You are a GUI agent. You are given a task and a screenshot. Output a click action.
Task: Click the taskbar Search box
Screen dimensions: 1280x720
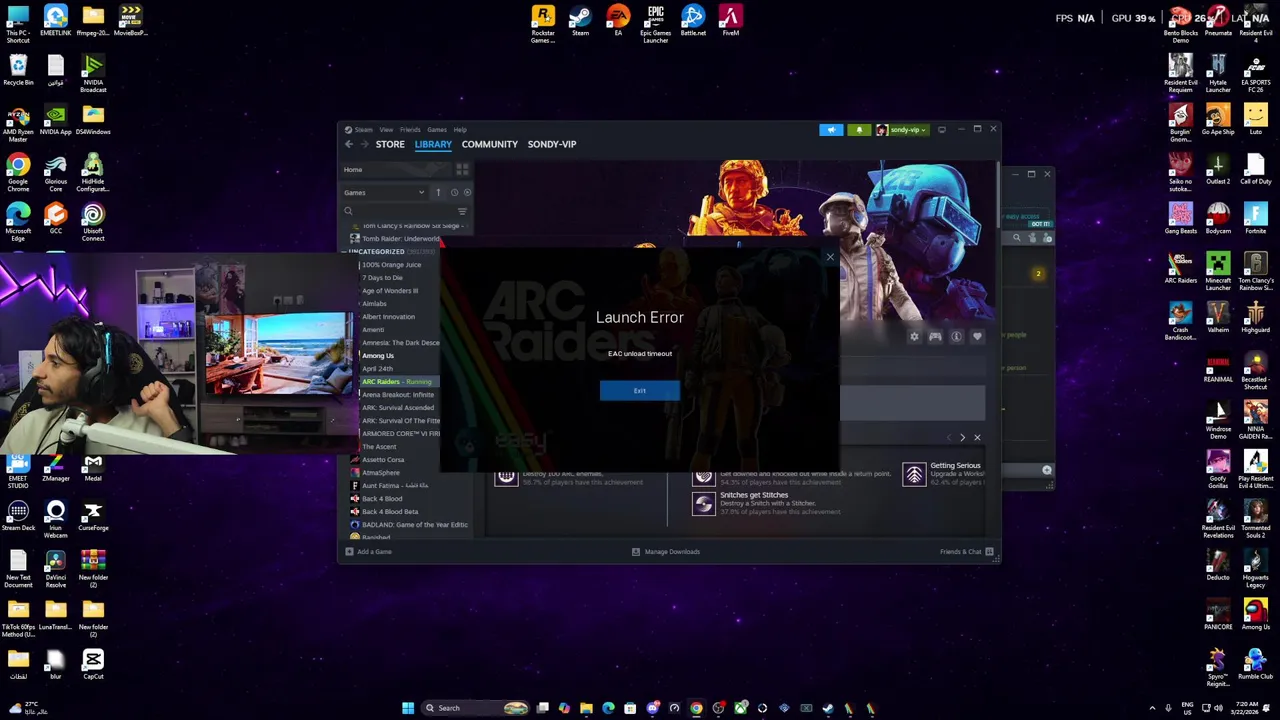[475, 708]
